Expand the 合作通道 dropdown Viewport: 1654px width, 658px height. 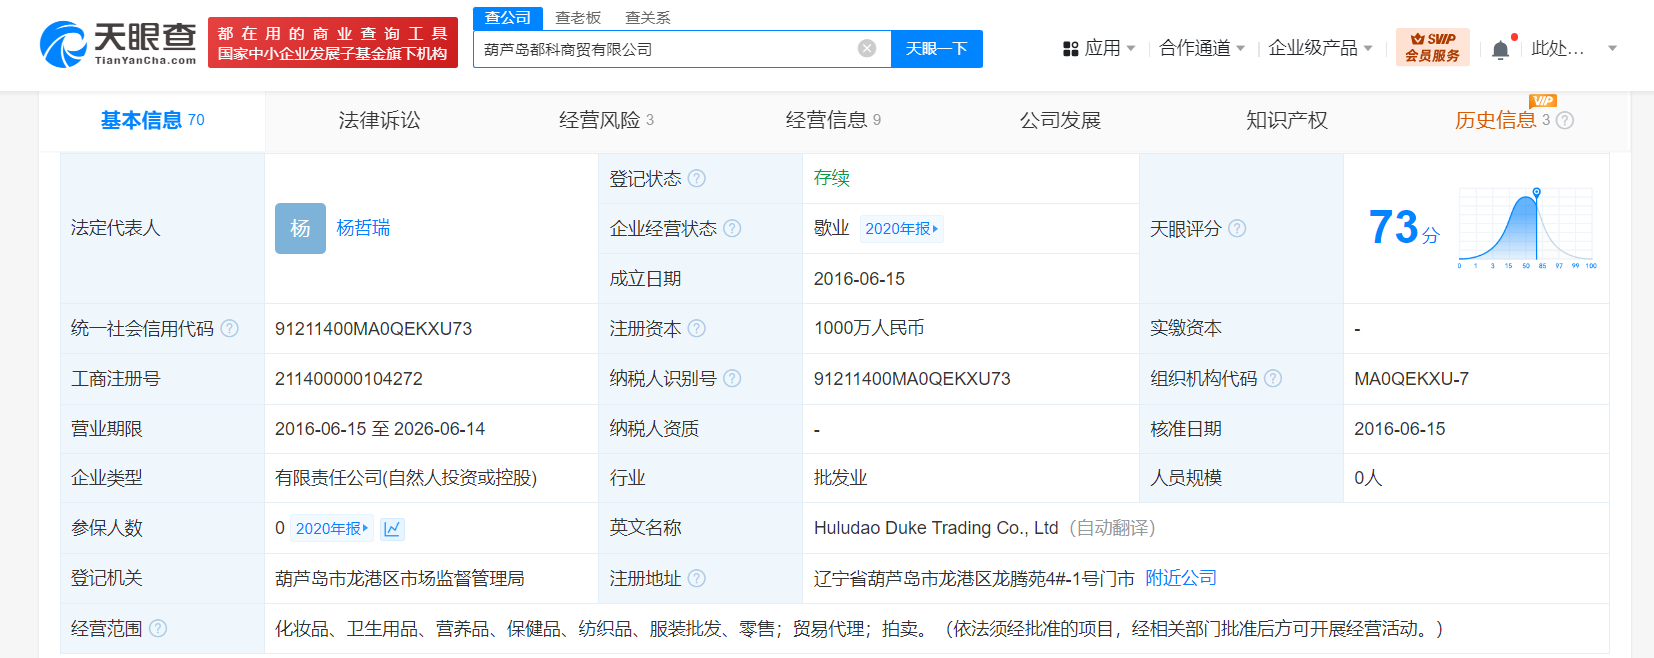click(1202, 48)
